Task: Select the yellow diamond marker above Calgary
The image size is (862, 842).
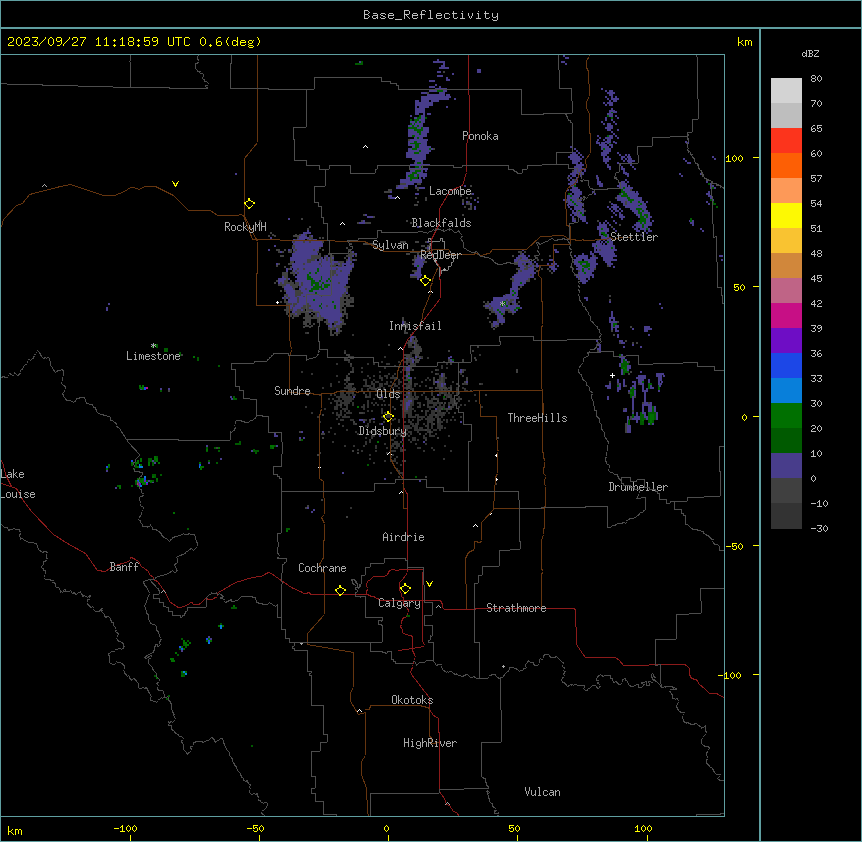Action: (405, 589)
